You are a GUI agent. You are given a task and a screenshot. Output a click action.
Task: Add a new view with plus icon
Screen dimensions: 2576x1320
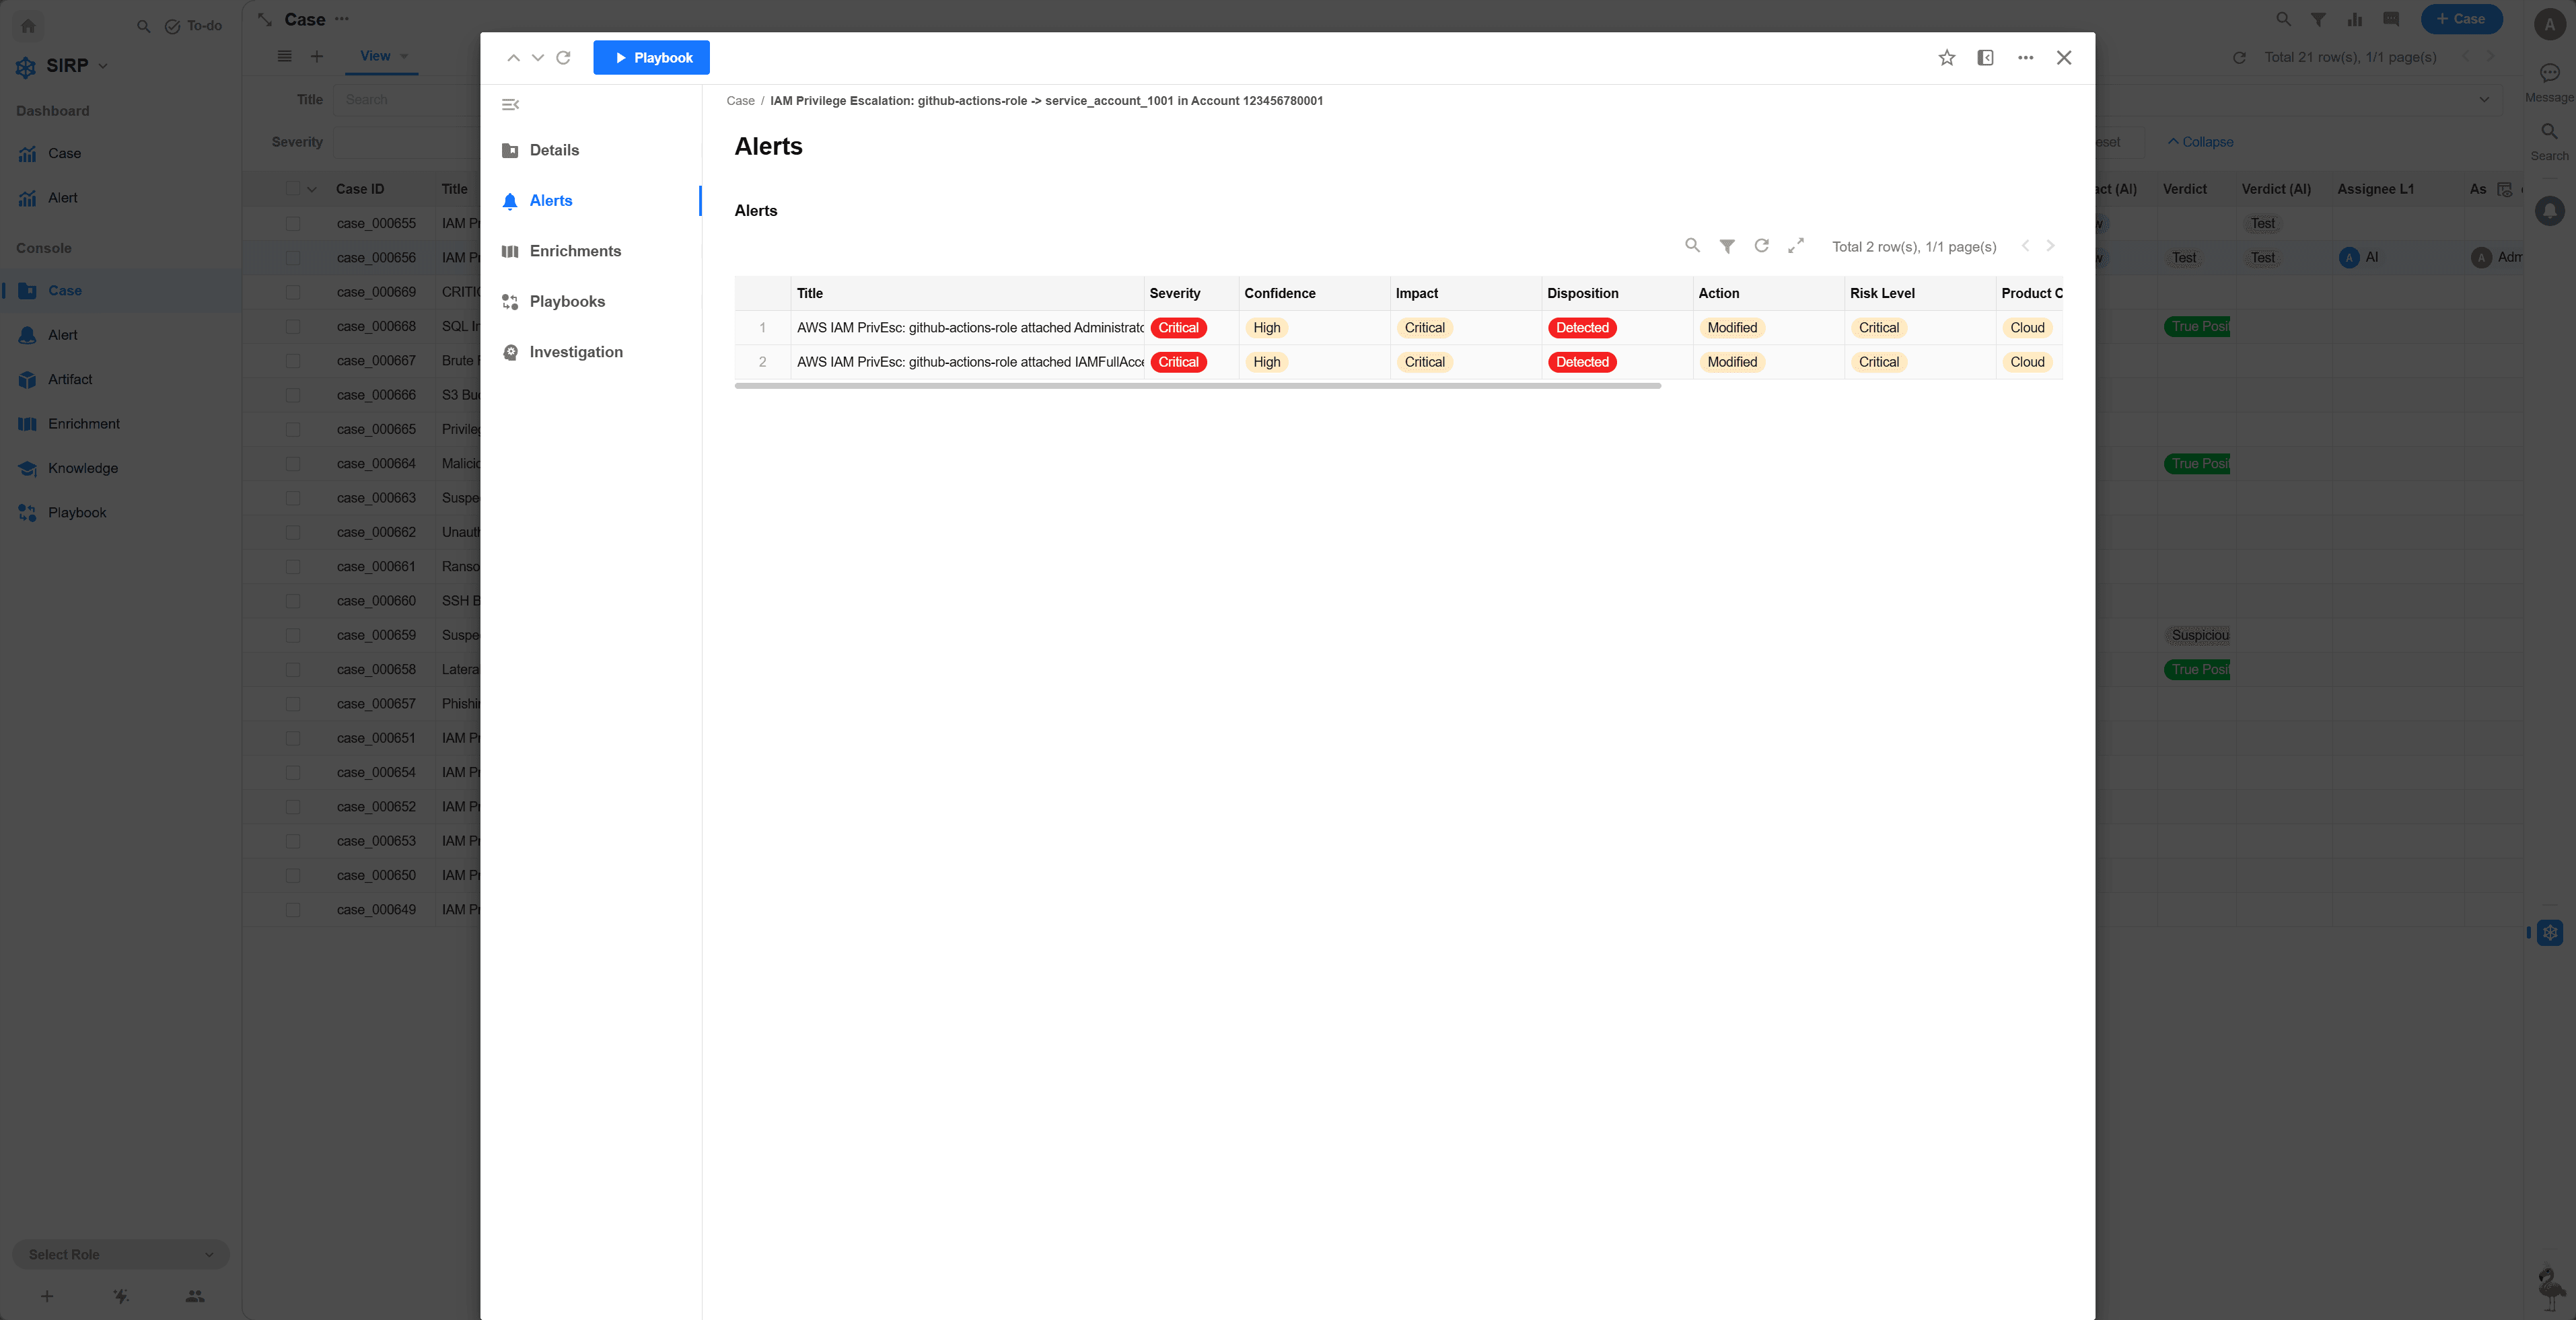click(317, 57)
